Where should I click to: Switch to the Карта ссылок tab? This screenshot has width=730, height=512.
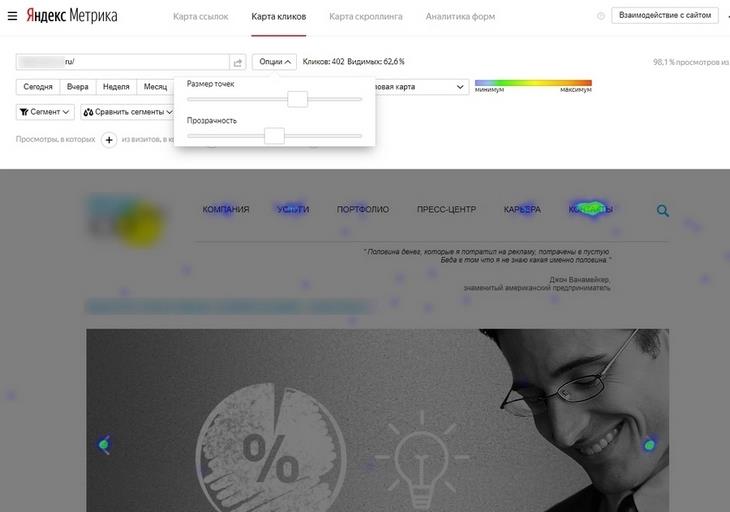[x=200, y=17]
